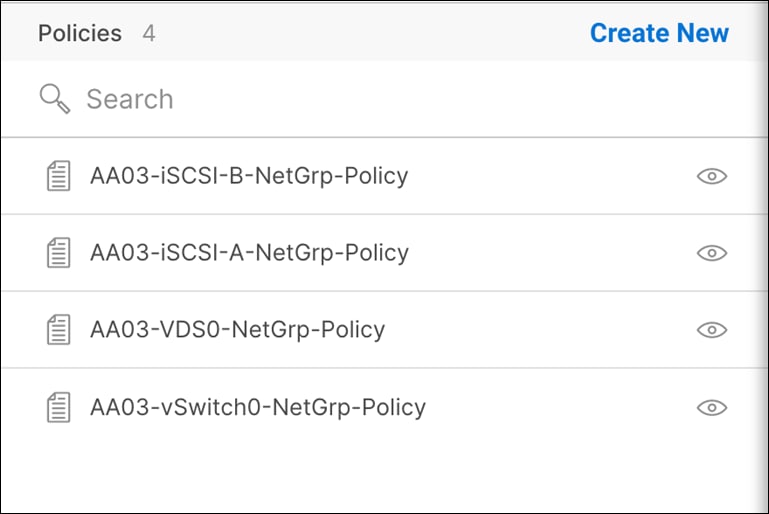Show AA03-VDS0-NetGrp-Policy details via eye icon
The width and height of the screenshot is (769, 514).
pos(711,329)
